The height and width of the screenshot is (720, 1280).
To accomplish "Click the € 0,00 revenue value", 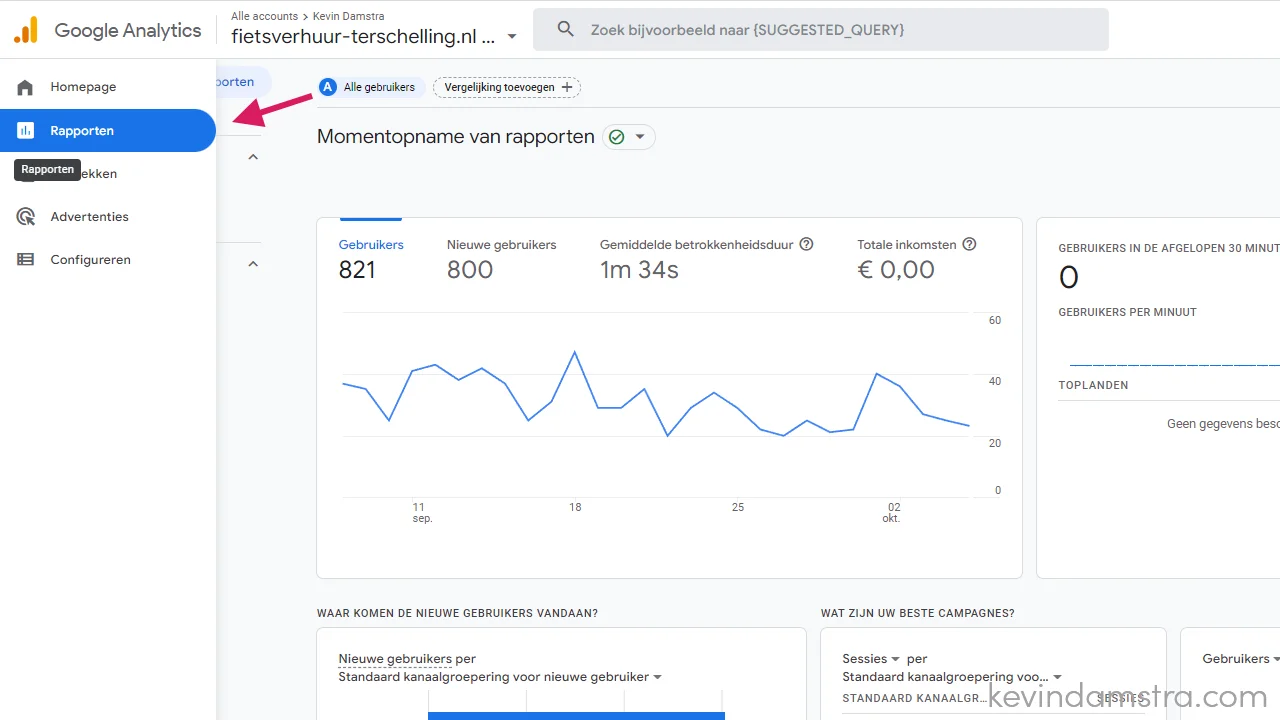I will pos(896,269).
